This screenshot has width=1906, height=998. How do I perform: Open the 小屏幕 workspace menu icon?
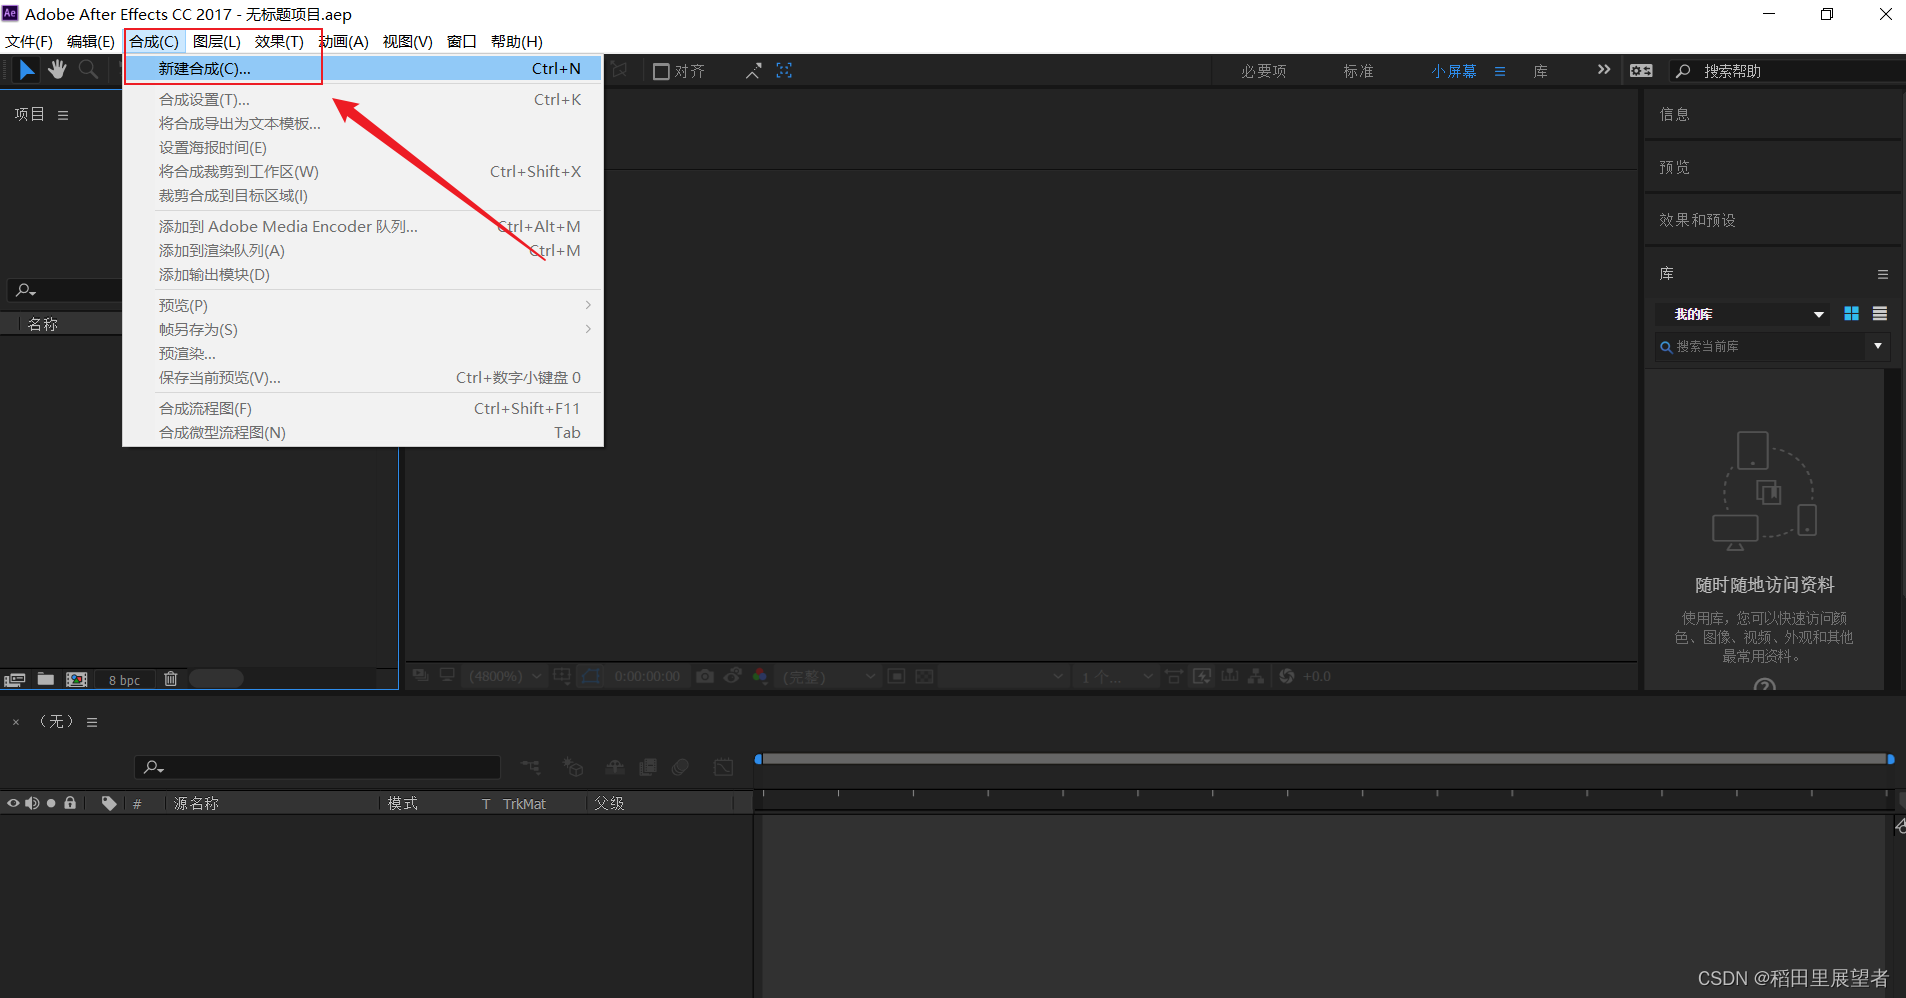[1500, 71]
